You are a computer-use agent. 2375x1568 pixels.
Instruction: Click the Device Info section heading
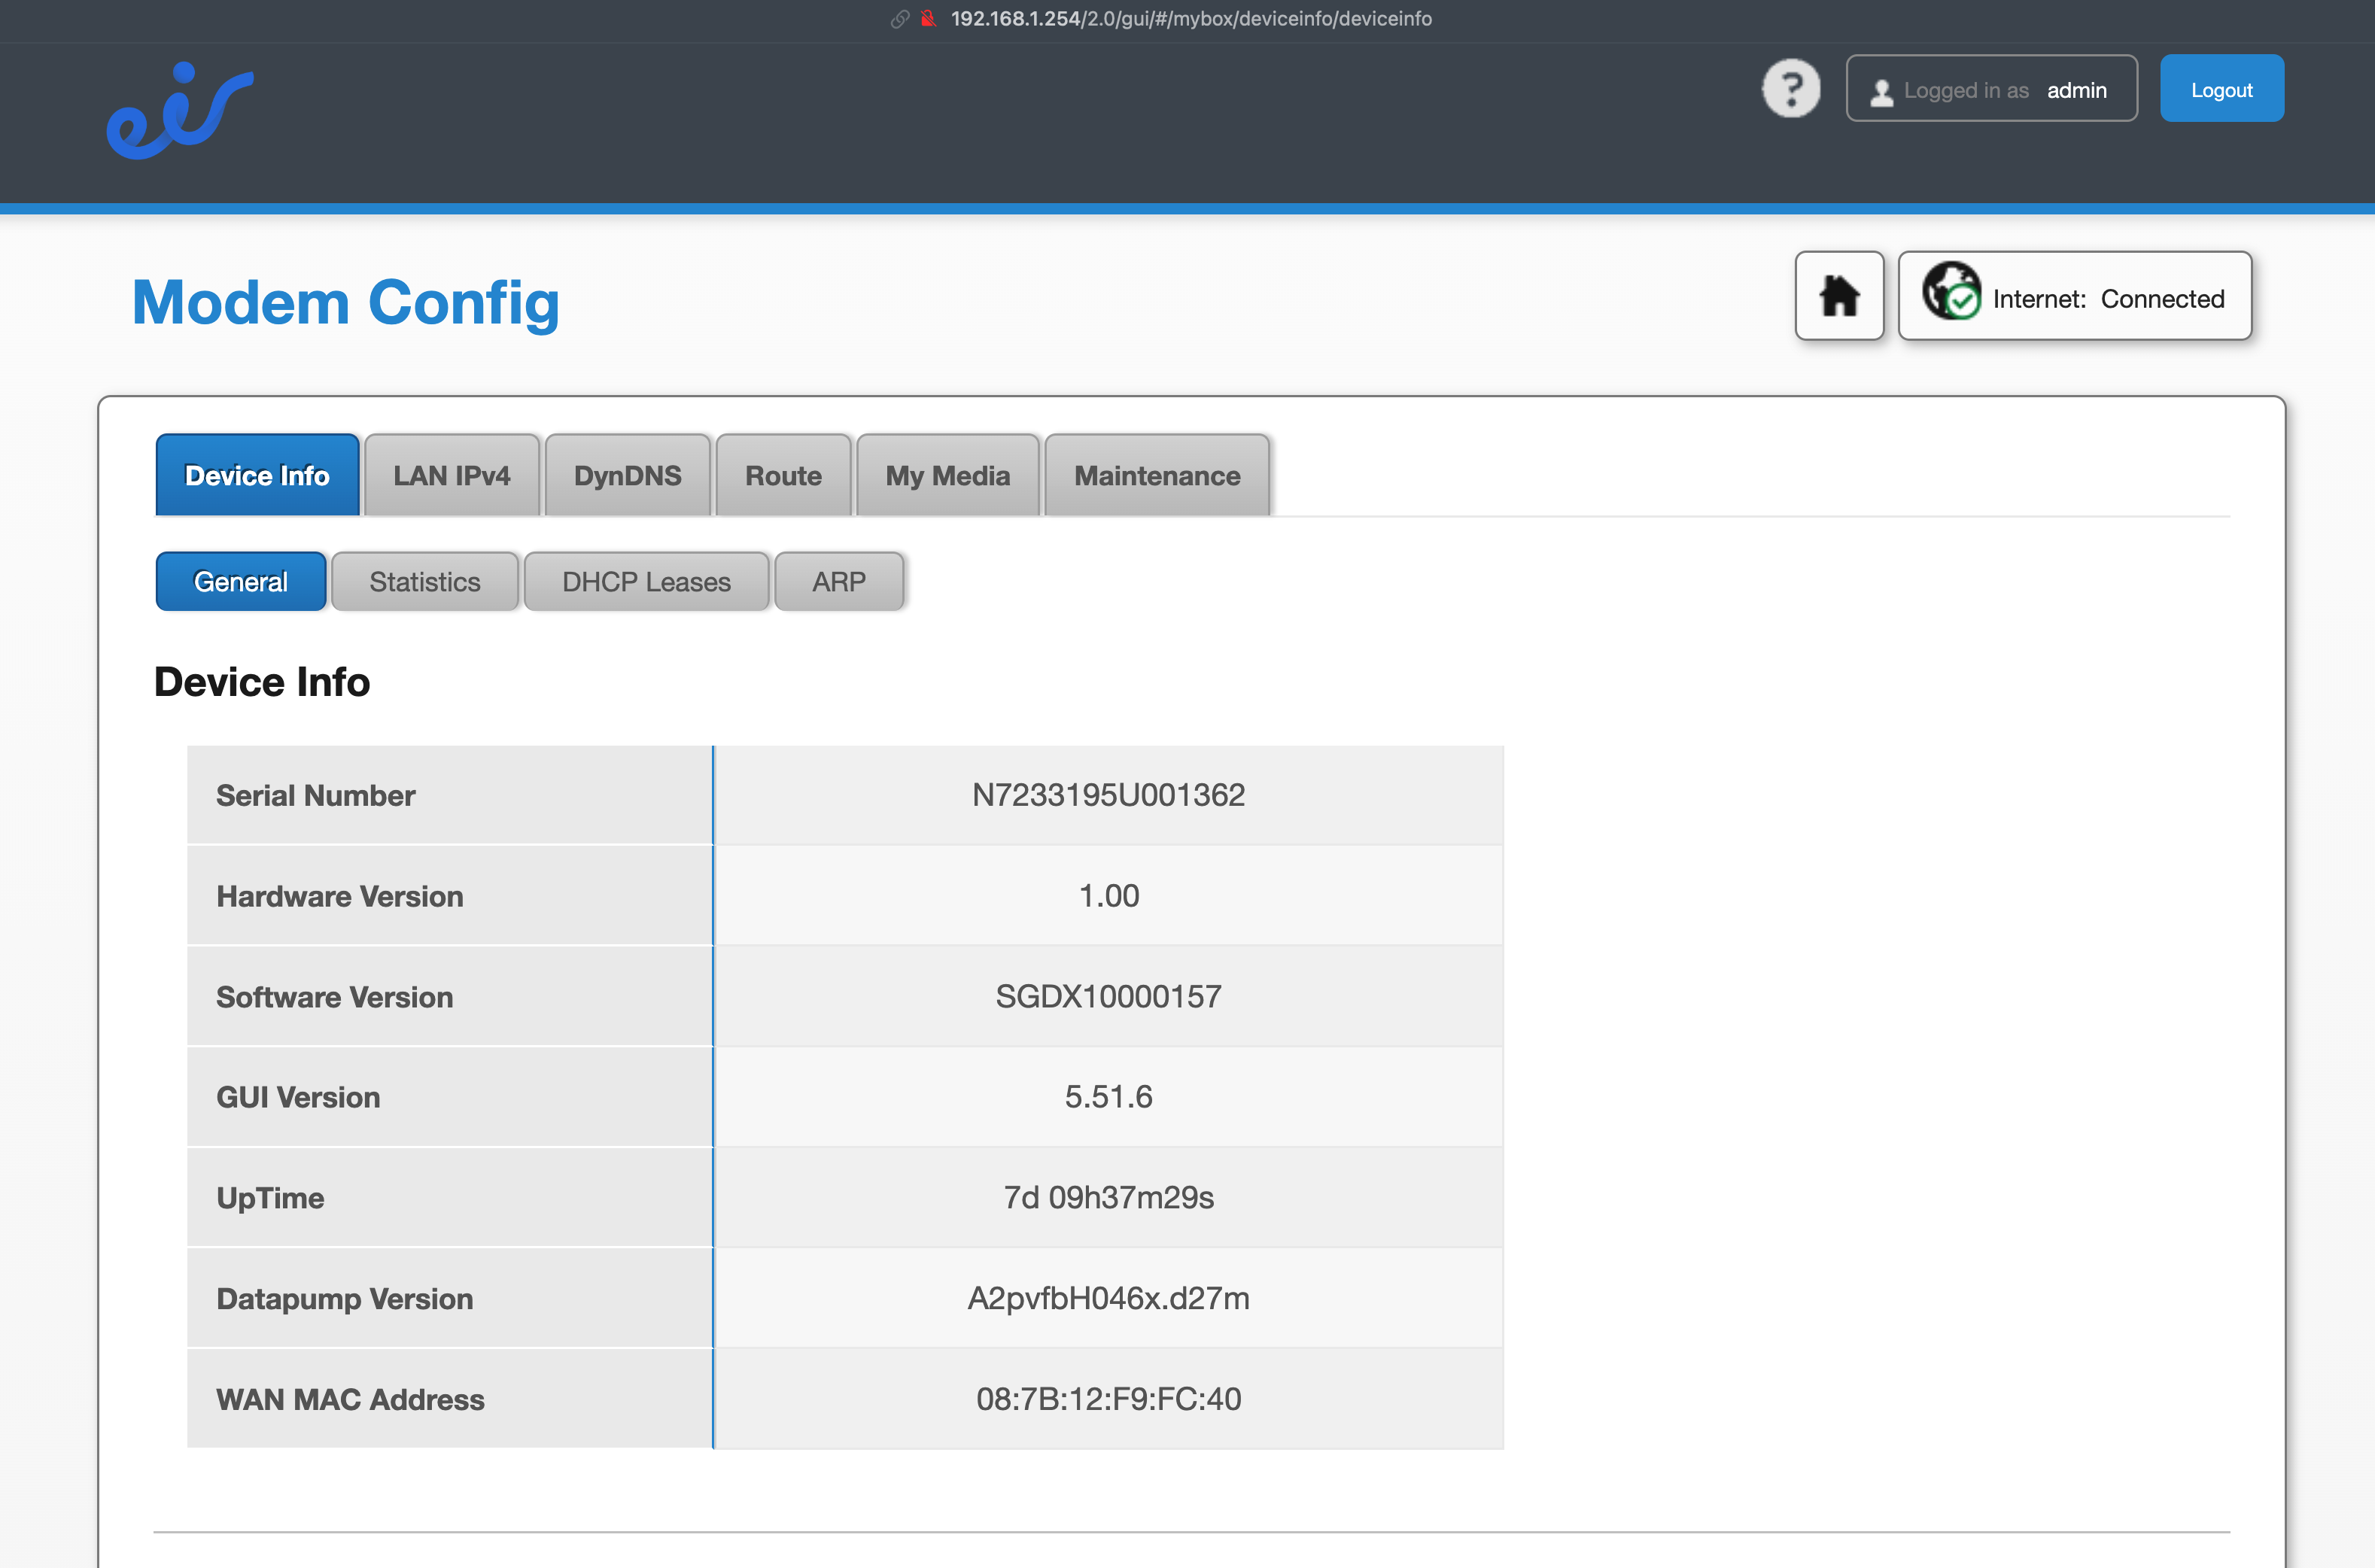(262, 682)
